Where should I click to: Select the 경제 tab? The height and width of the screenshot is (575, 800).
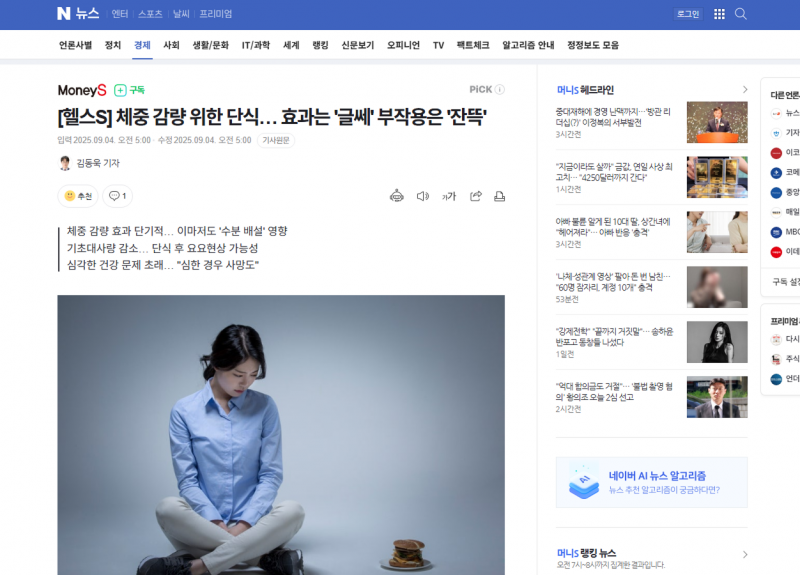point(142,45)
